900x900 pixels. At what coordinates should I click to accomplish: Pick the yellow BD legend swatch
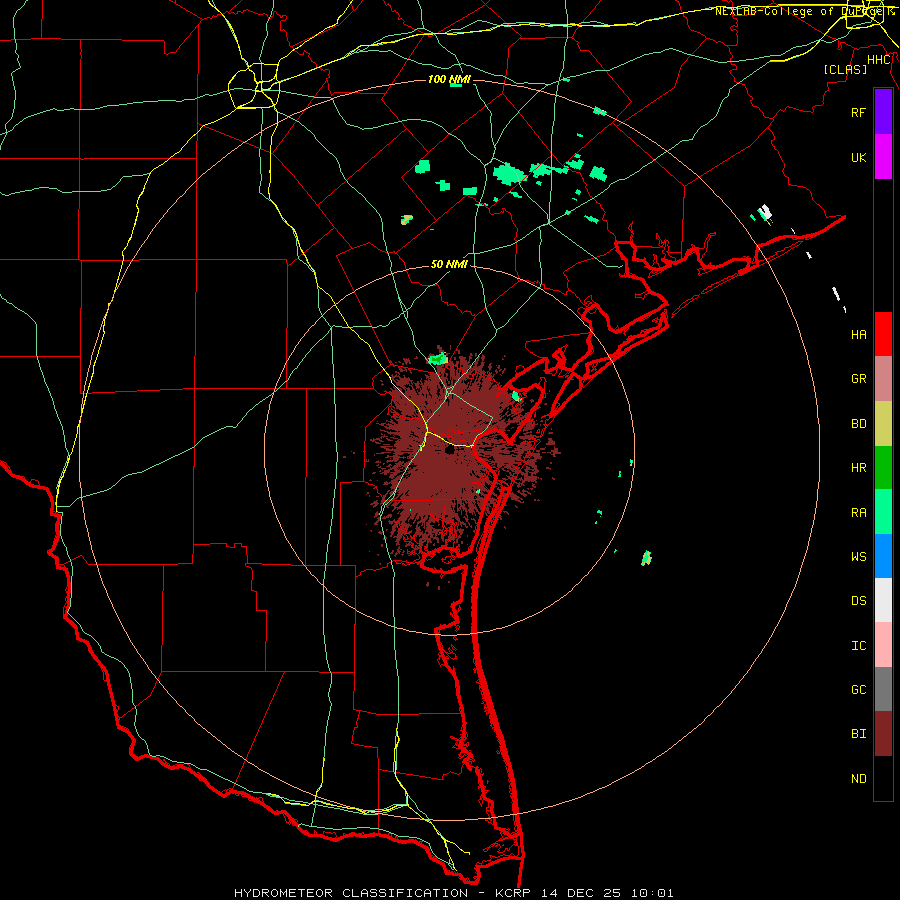(x=883, y=424)
